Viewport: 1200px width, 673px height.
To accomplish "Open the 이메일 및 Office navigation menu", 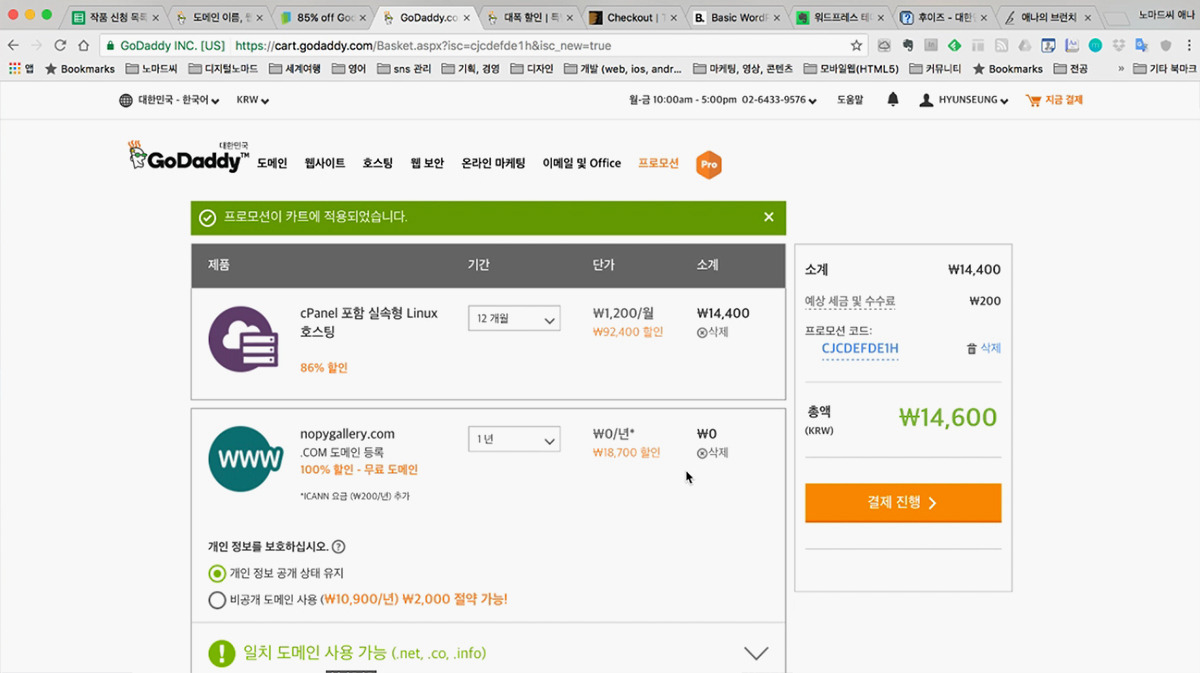I will click(582, 163).
